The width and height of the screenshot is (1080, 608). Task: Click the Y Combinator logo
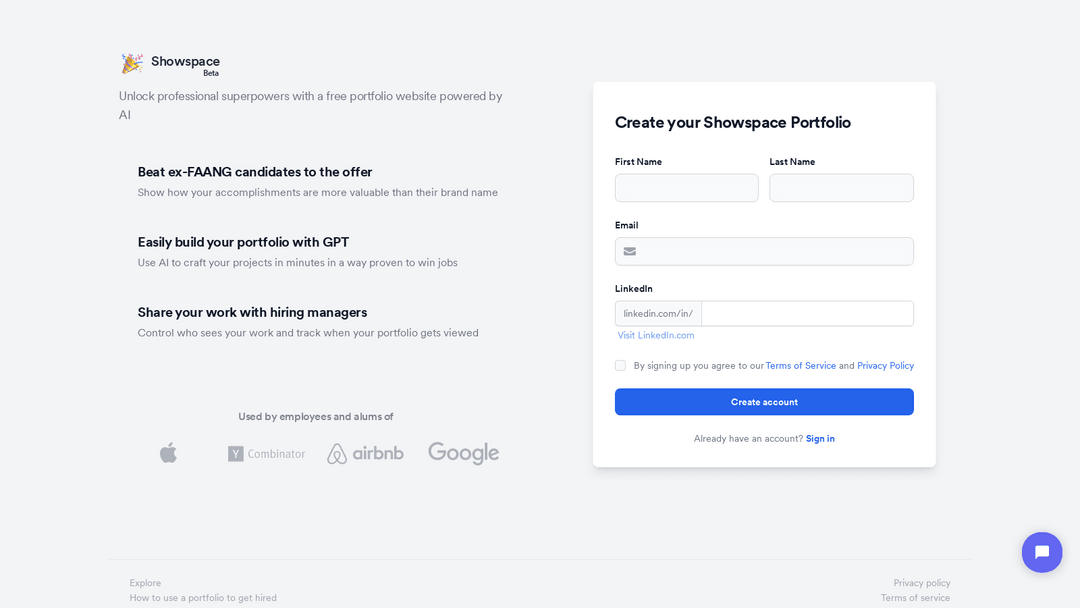click(x=267, y=454)
